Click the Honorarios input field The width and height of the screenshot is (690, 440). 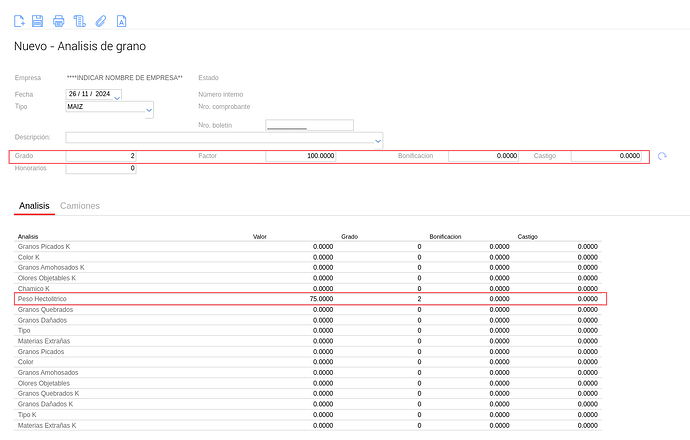(x=101, y=168)
